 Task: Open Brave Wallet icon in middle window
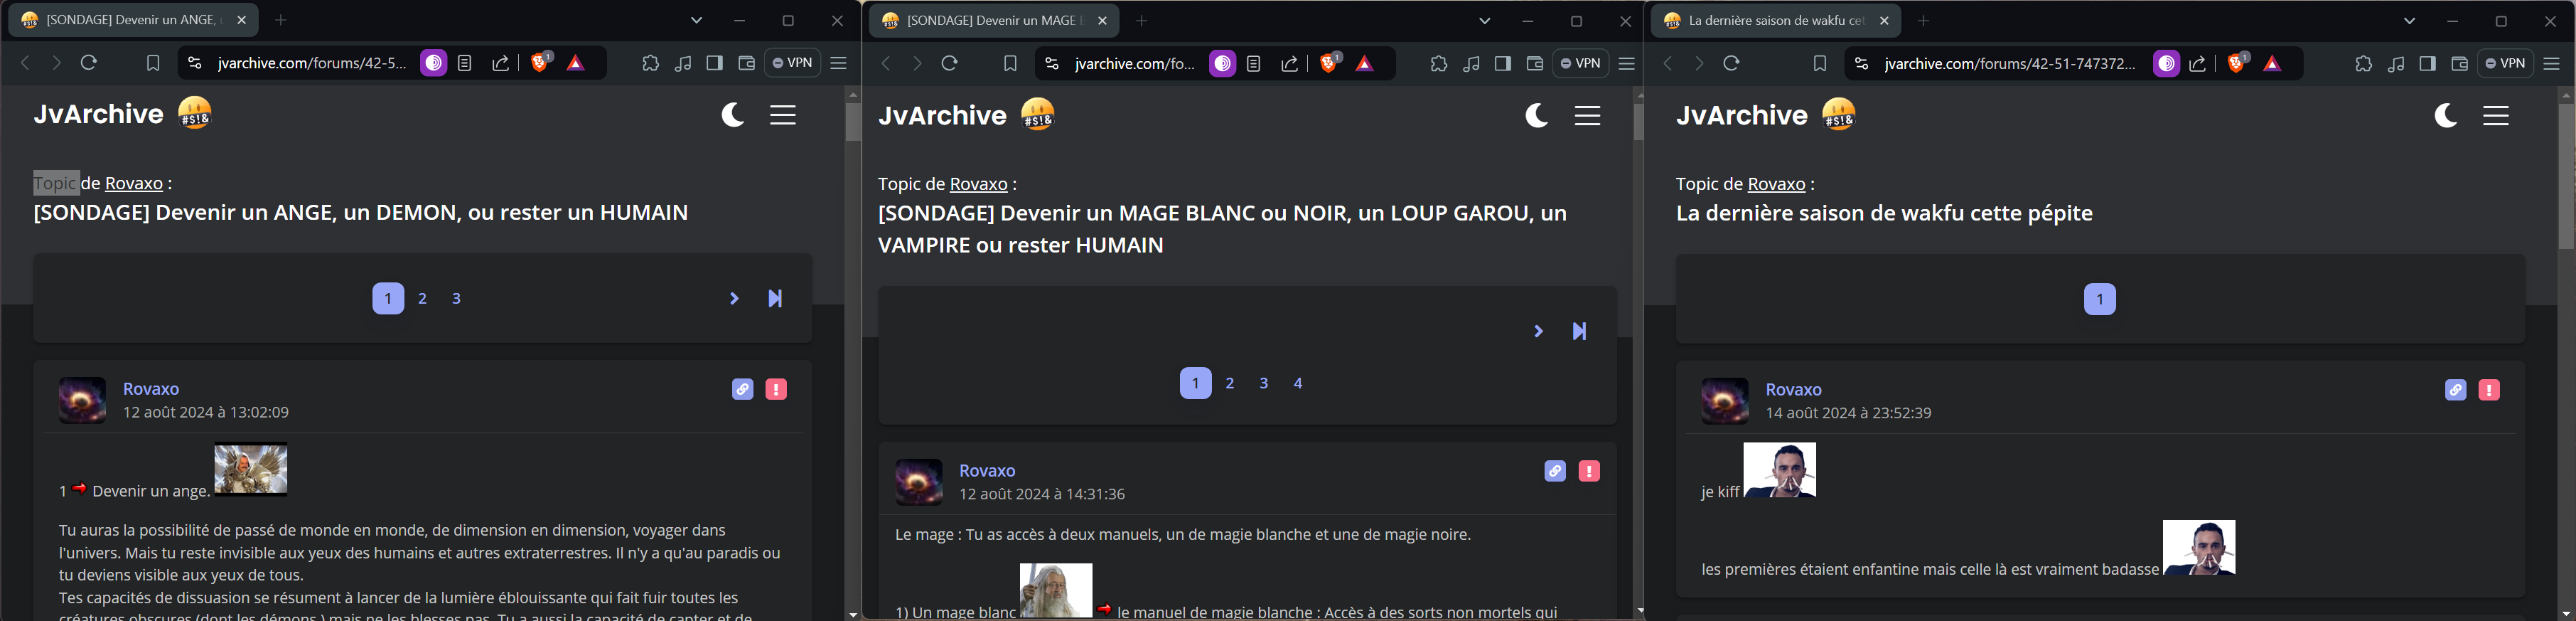(1535, 63)
